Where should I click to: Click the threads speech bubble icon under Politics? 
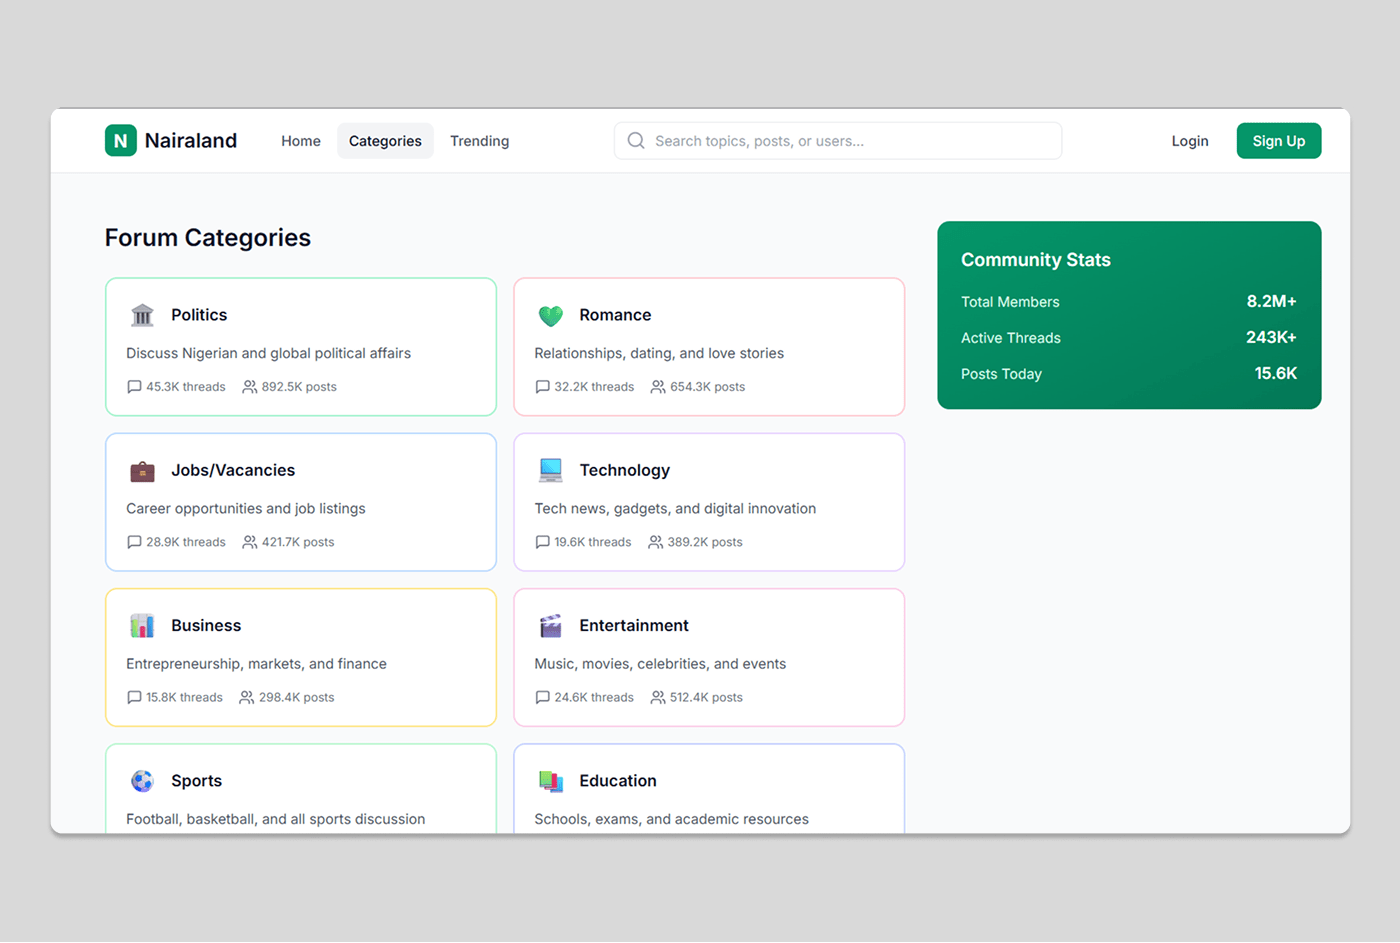point(134,386)
